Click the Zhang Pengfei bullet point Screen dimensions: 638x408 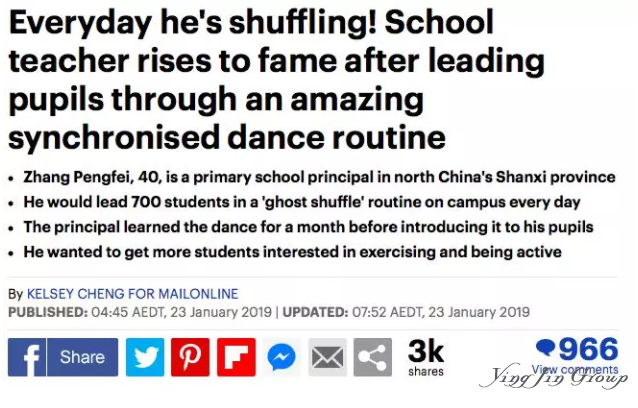pyautogui.click(x=319, y=177)
